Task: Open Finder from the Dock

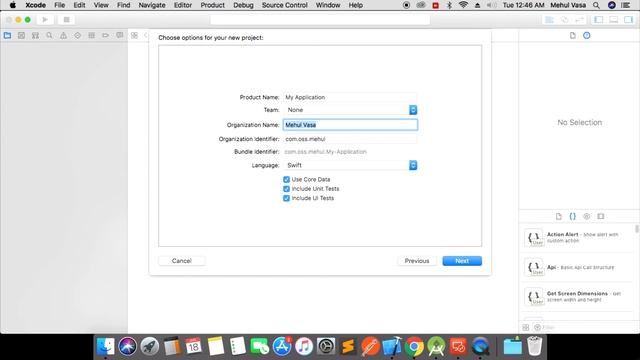Action: (x=105, y=347)
